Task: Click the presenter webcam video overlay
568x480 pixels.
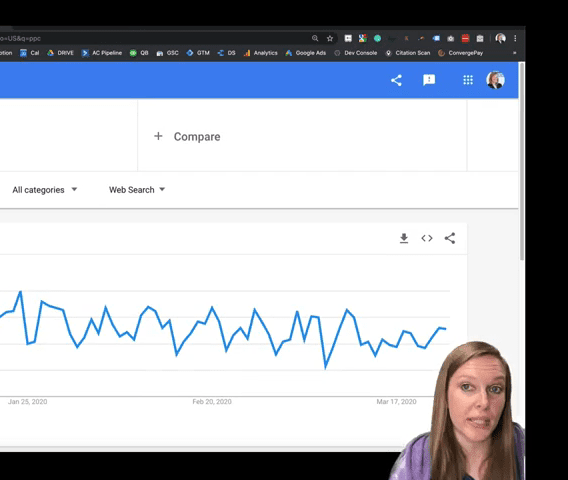Action: 458,411
